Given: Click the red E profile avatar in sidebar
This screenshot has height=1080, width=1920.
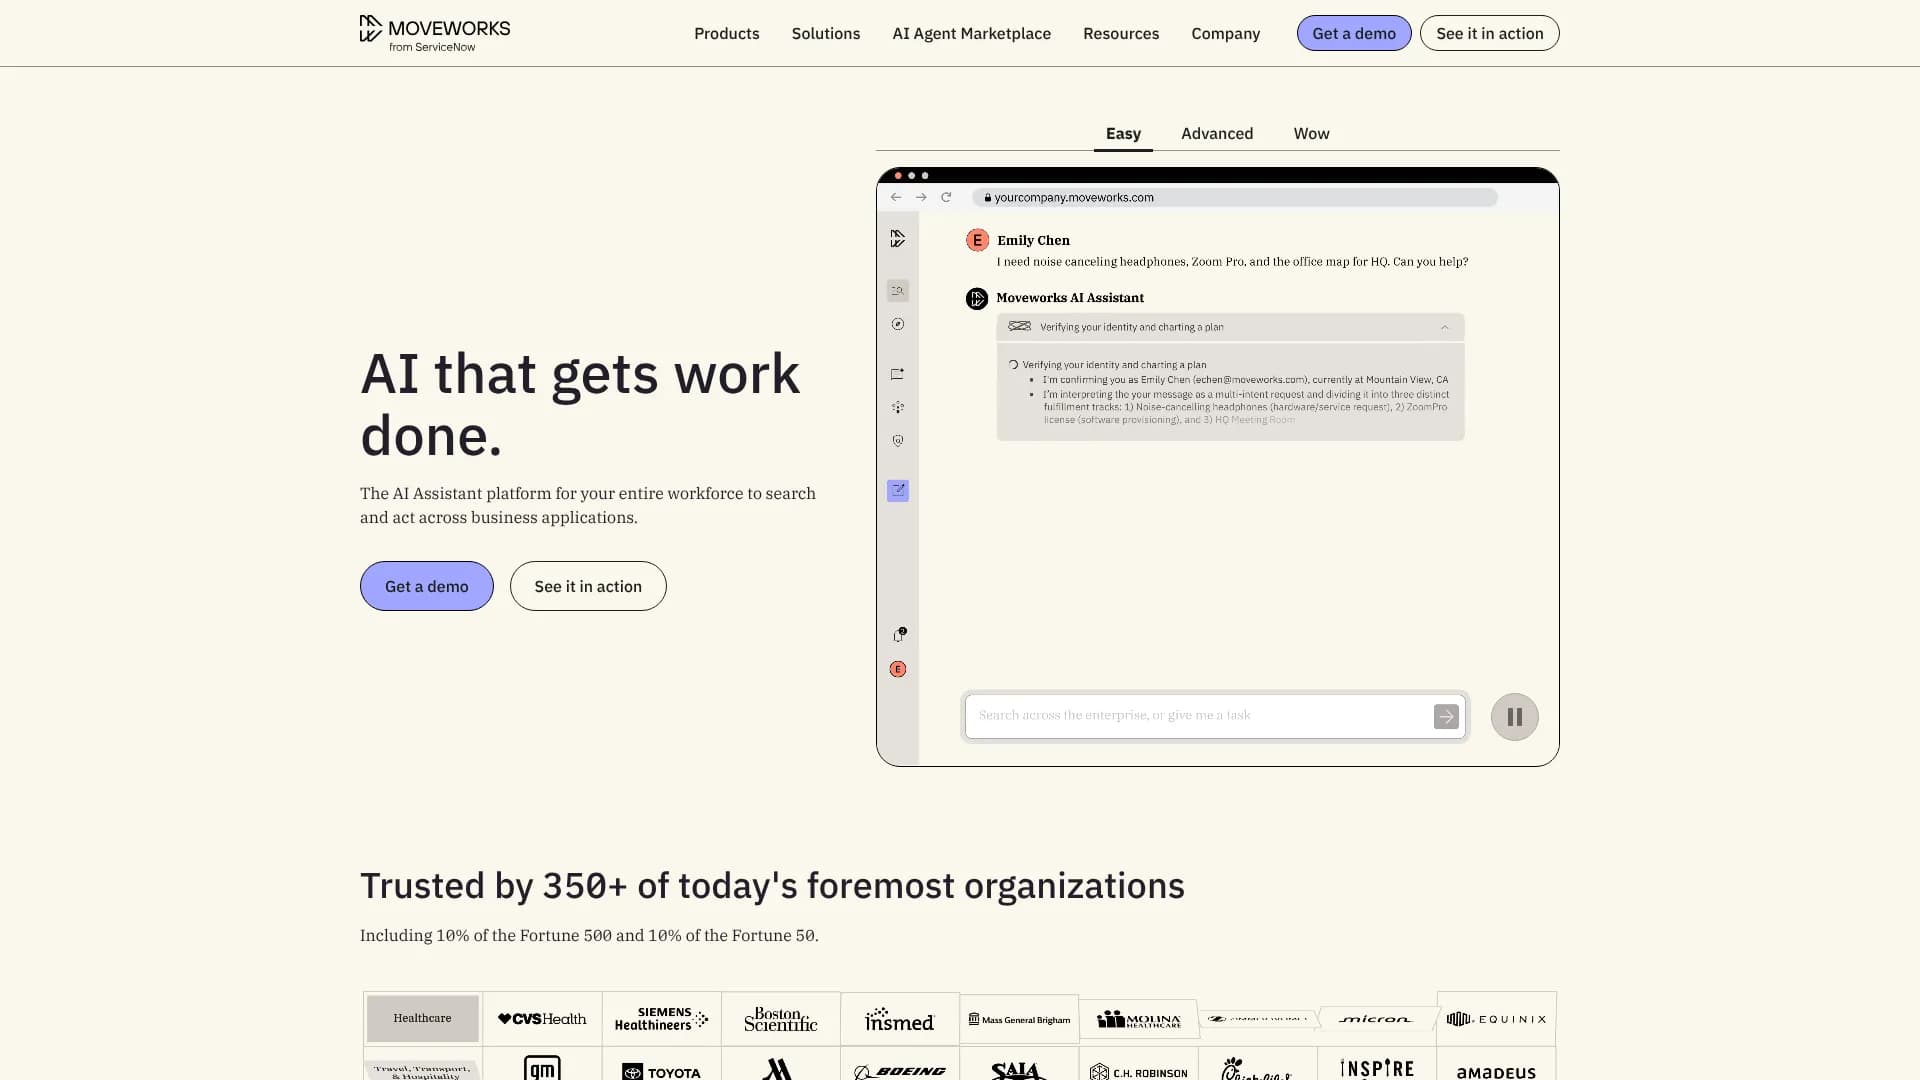Looking at the screenshot, I should coord(898,669).
